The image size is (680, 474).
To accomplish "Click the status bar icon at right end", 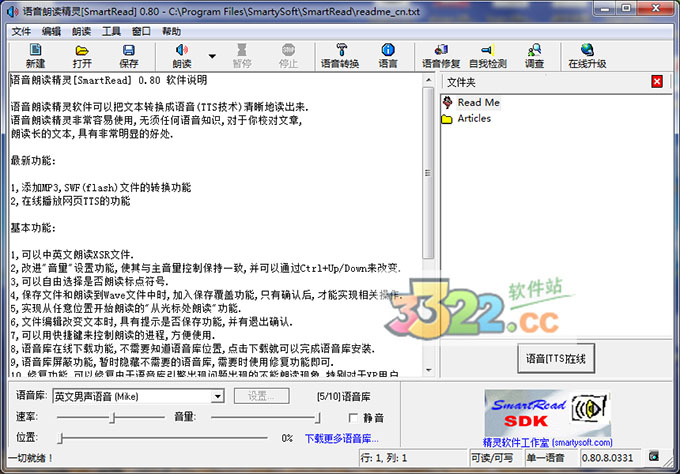I will click(654, 456).
